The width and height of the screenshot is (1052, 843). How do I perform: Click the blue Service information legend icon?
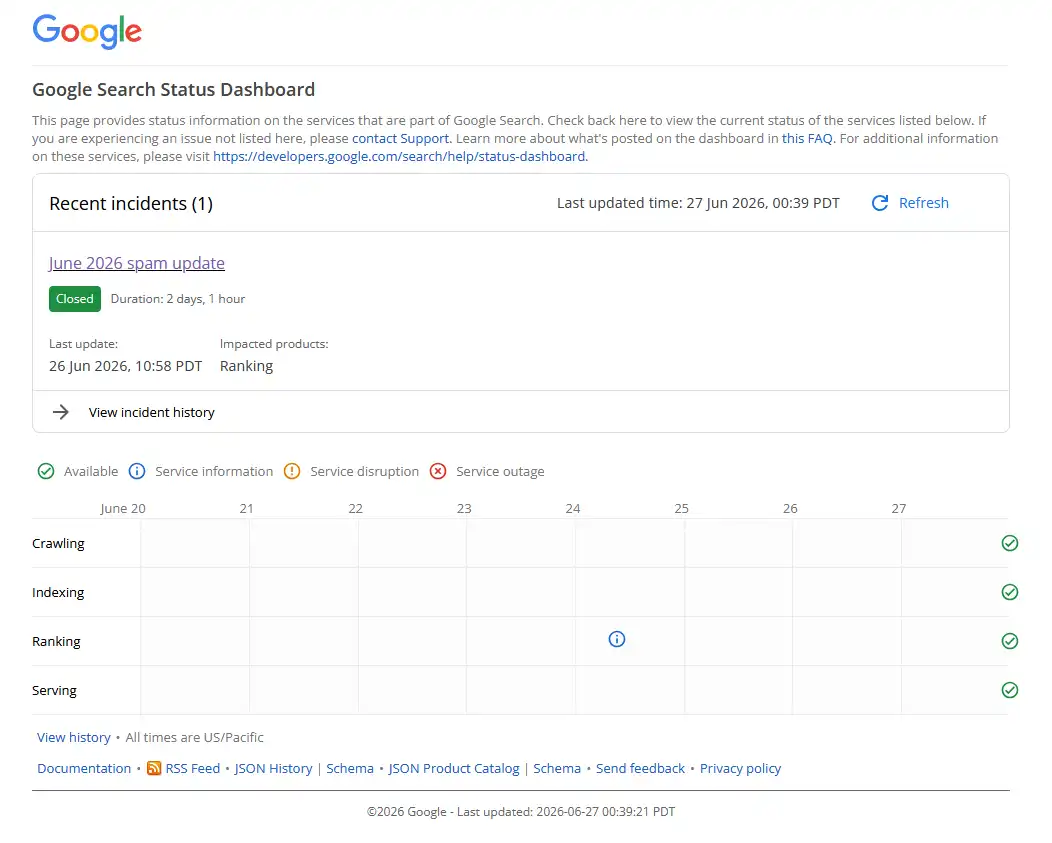pos(137,471)
